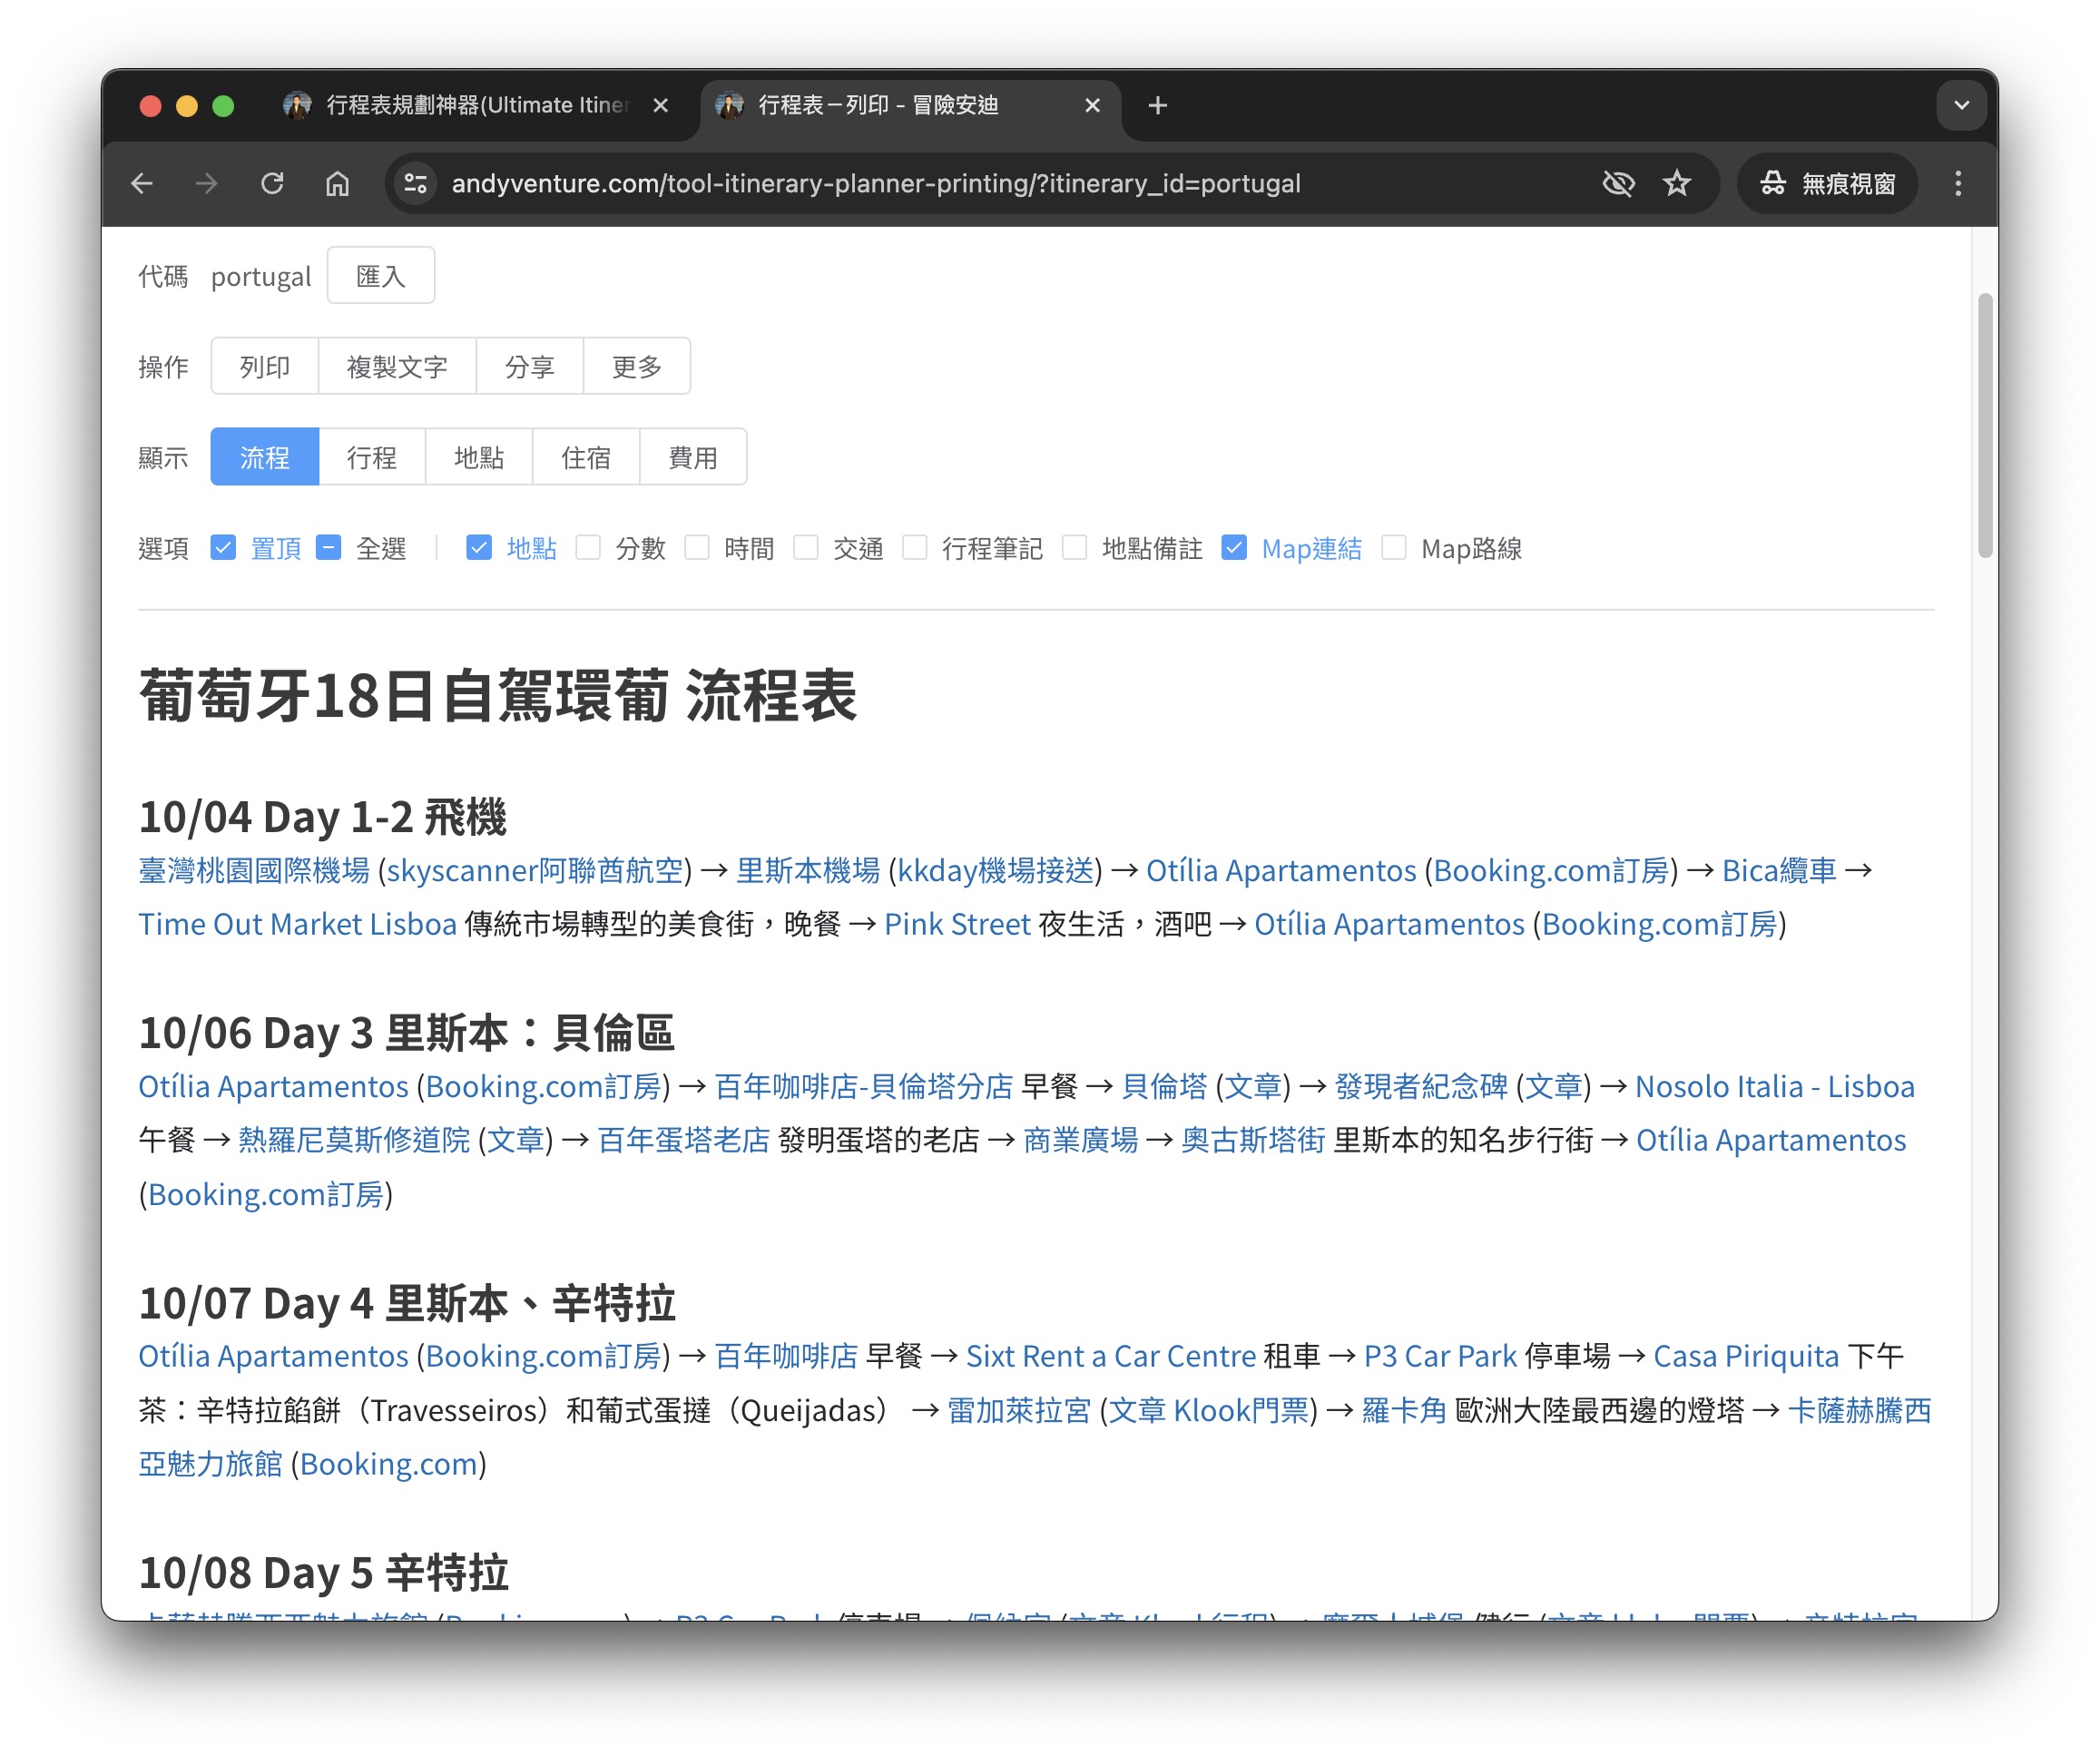
Task: Close the 行程表－列印 tab
Action: tap(1092, 105)
